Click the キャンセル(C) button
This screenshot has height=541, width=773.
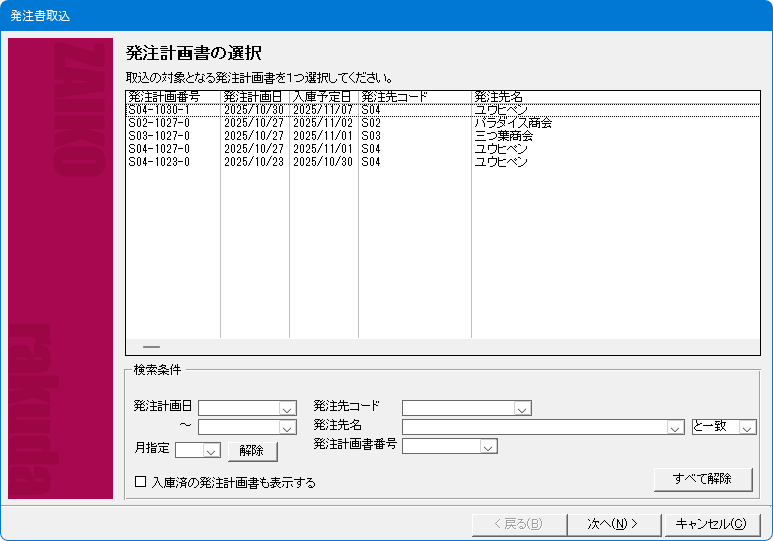click(711, 523)
